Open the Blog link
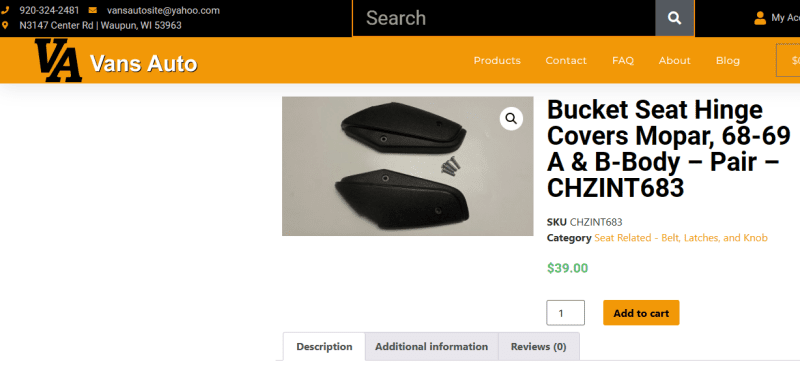Image resolution: width=800 pixels, height=371 pixels. tap(728, 61)
